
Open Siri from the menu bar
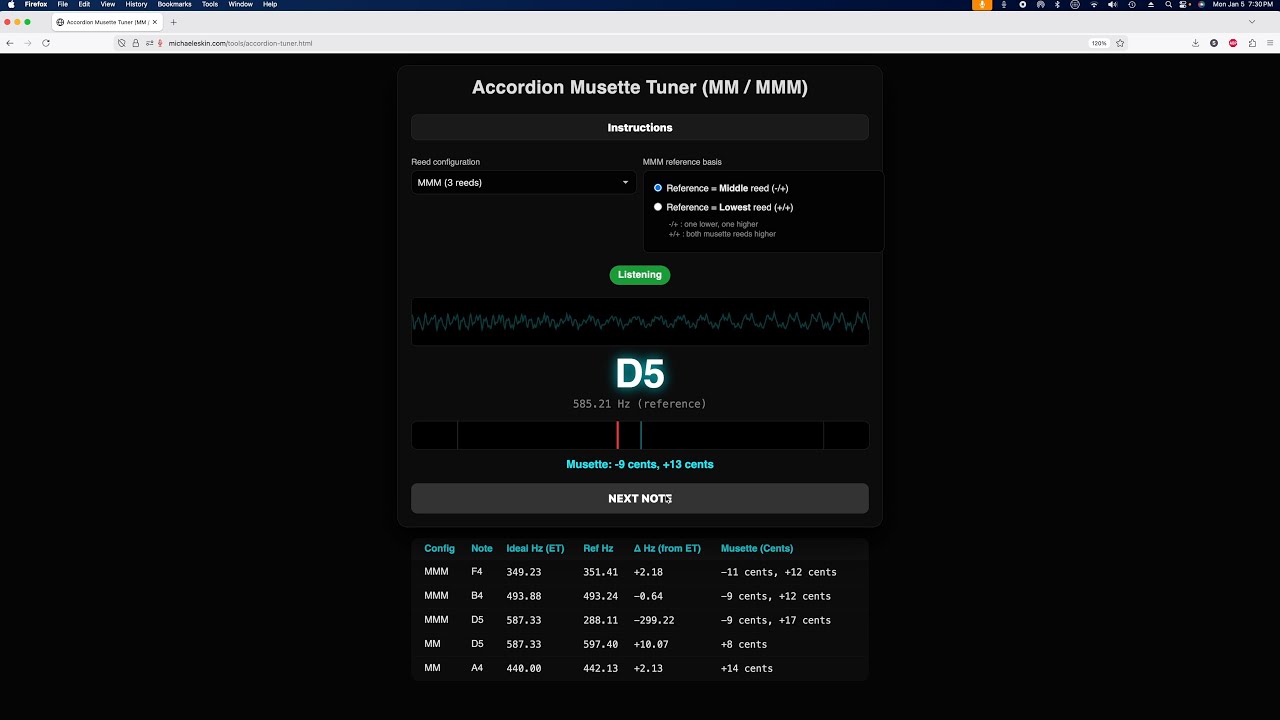[1201, 4]
